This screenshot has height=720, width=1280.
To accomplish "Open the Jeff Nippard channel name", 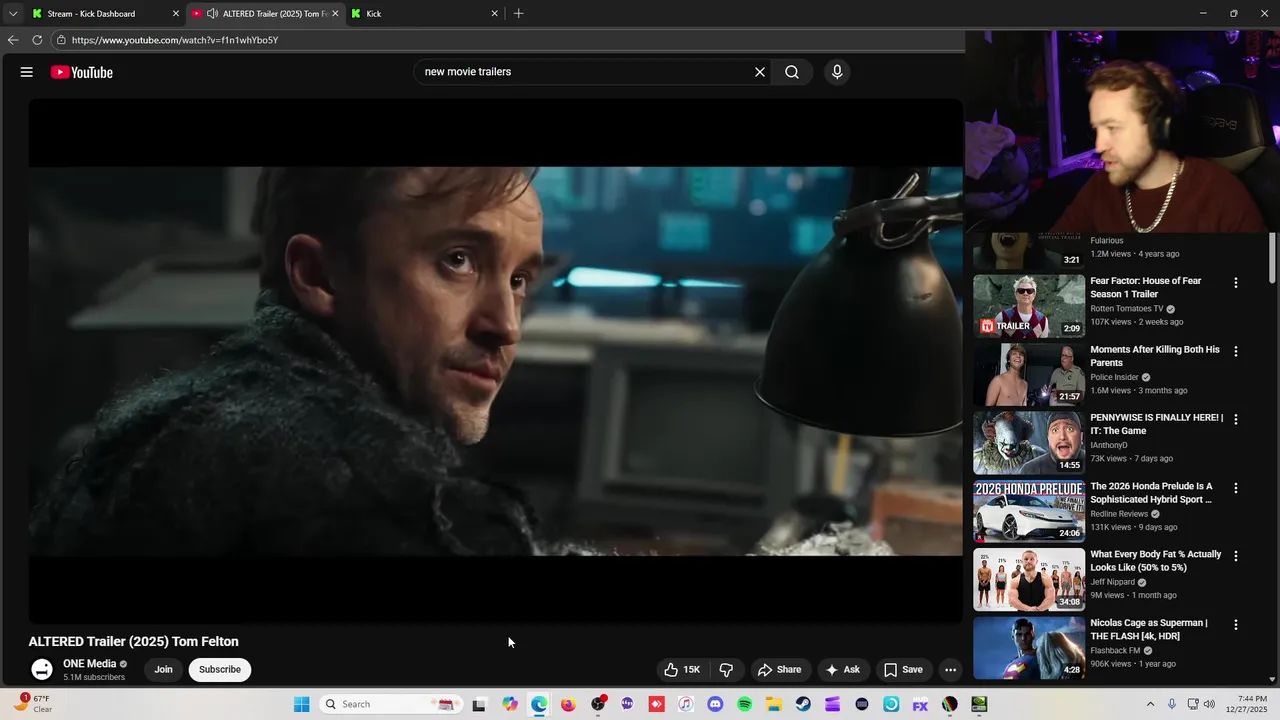I will (1112, 582).
